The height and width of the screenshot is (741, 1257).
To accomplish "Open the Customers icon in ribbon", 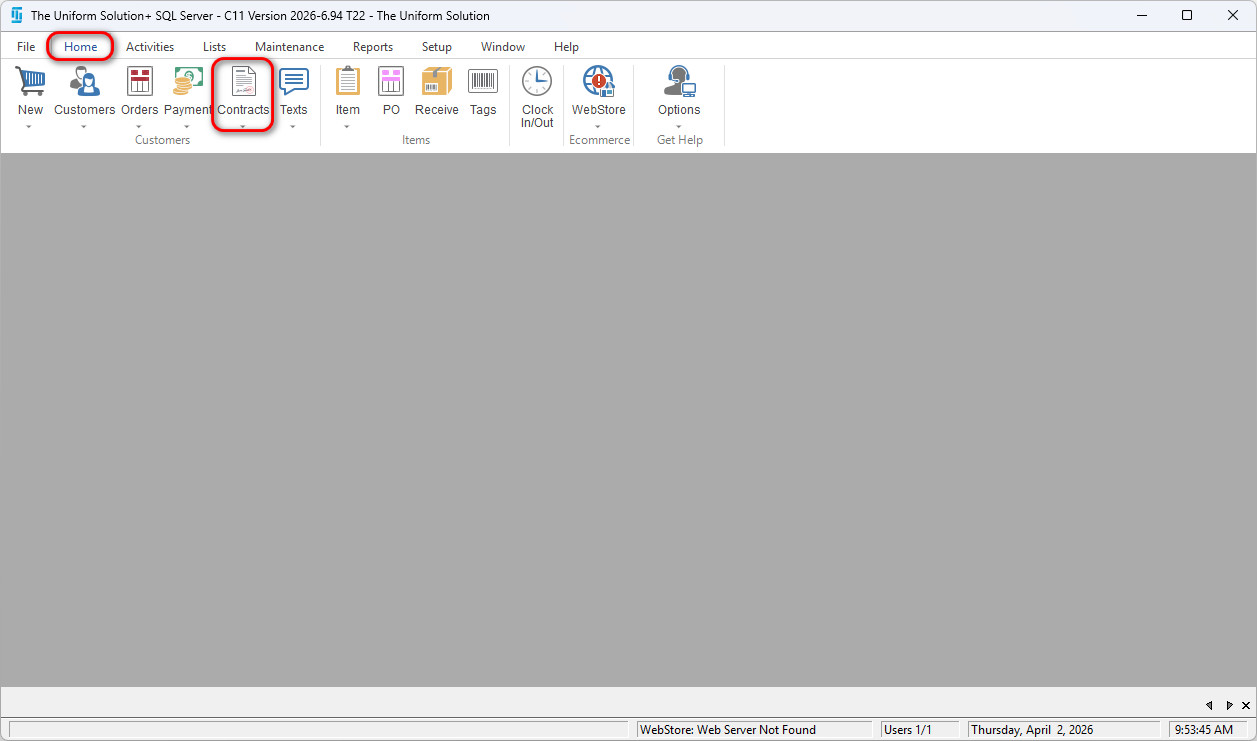I will click(x=84, y=82).
